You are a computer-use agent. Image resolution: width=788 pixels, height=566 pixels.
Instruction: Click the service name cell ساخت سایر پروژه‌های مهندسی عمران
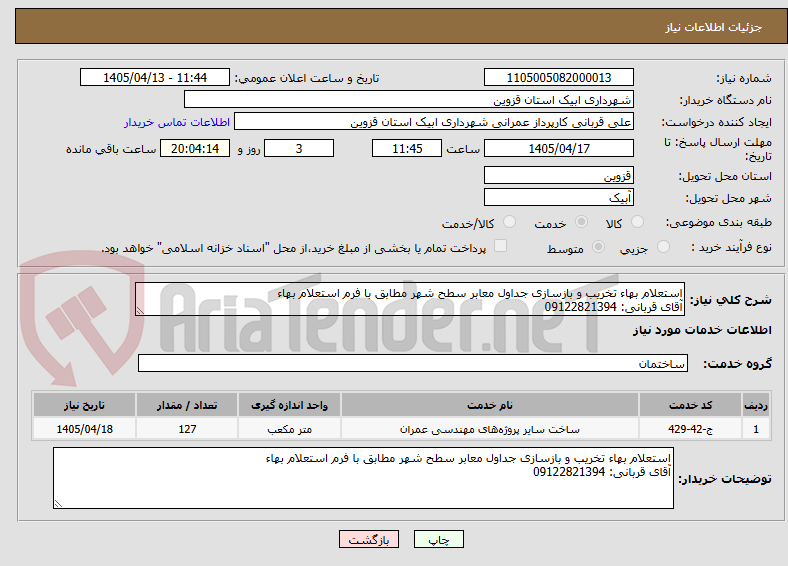(x=489, y=429)
